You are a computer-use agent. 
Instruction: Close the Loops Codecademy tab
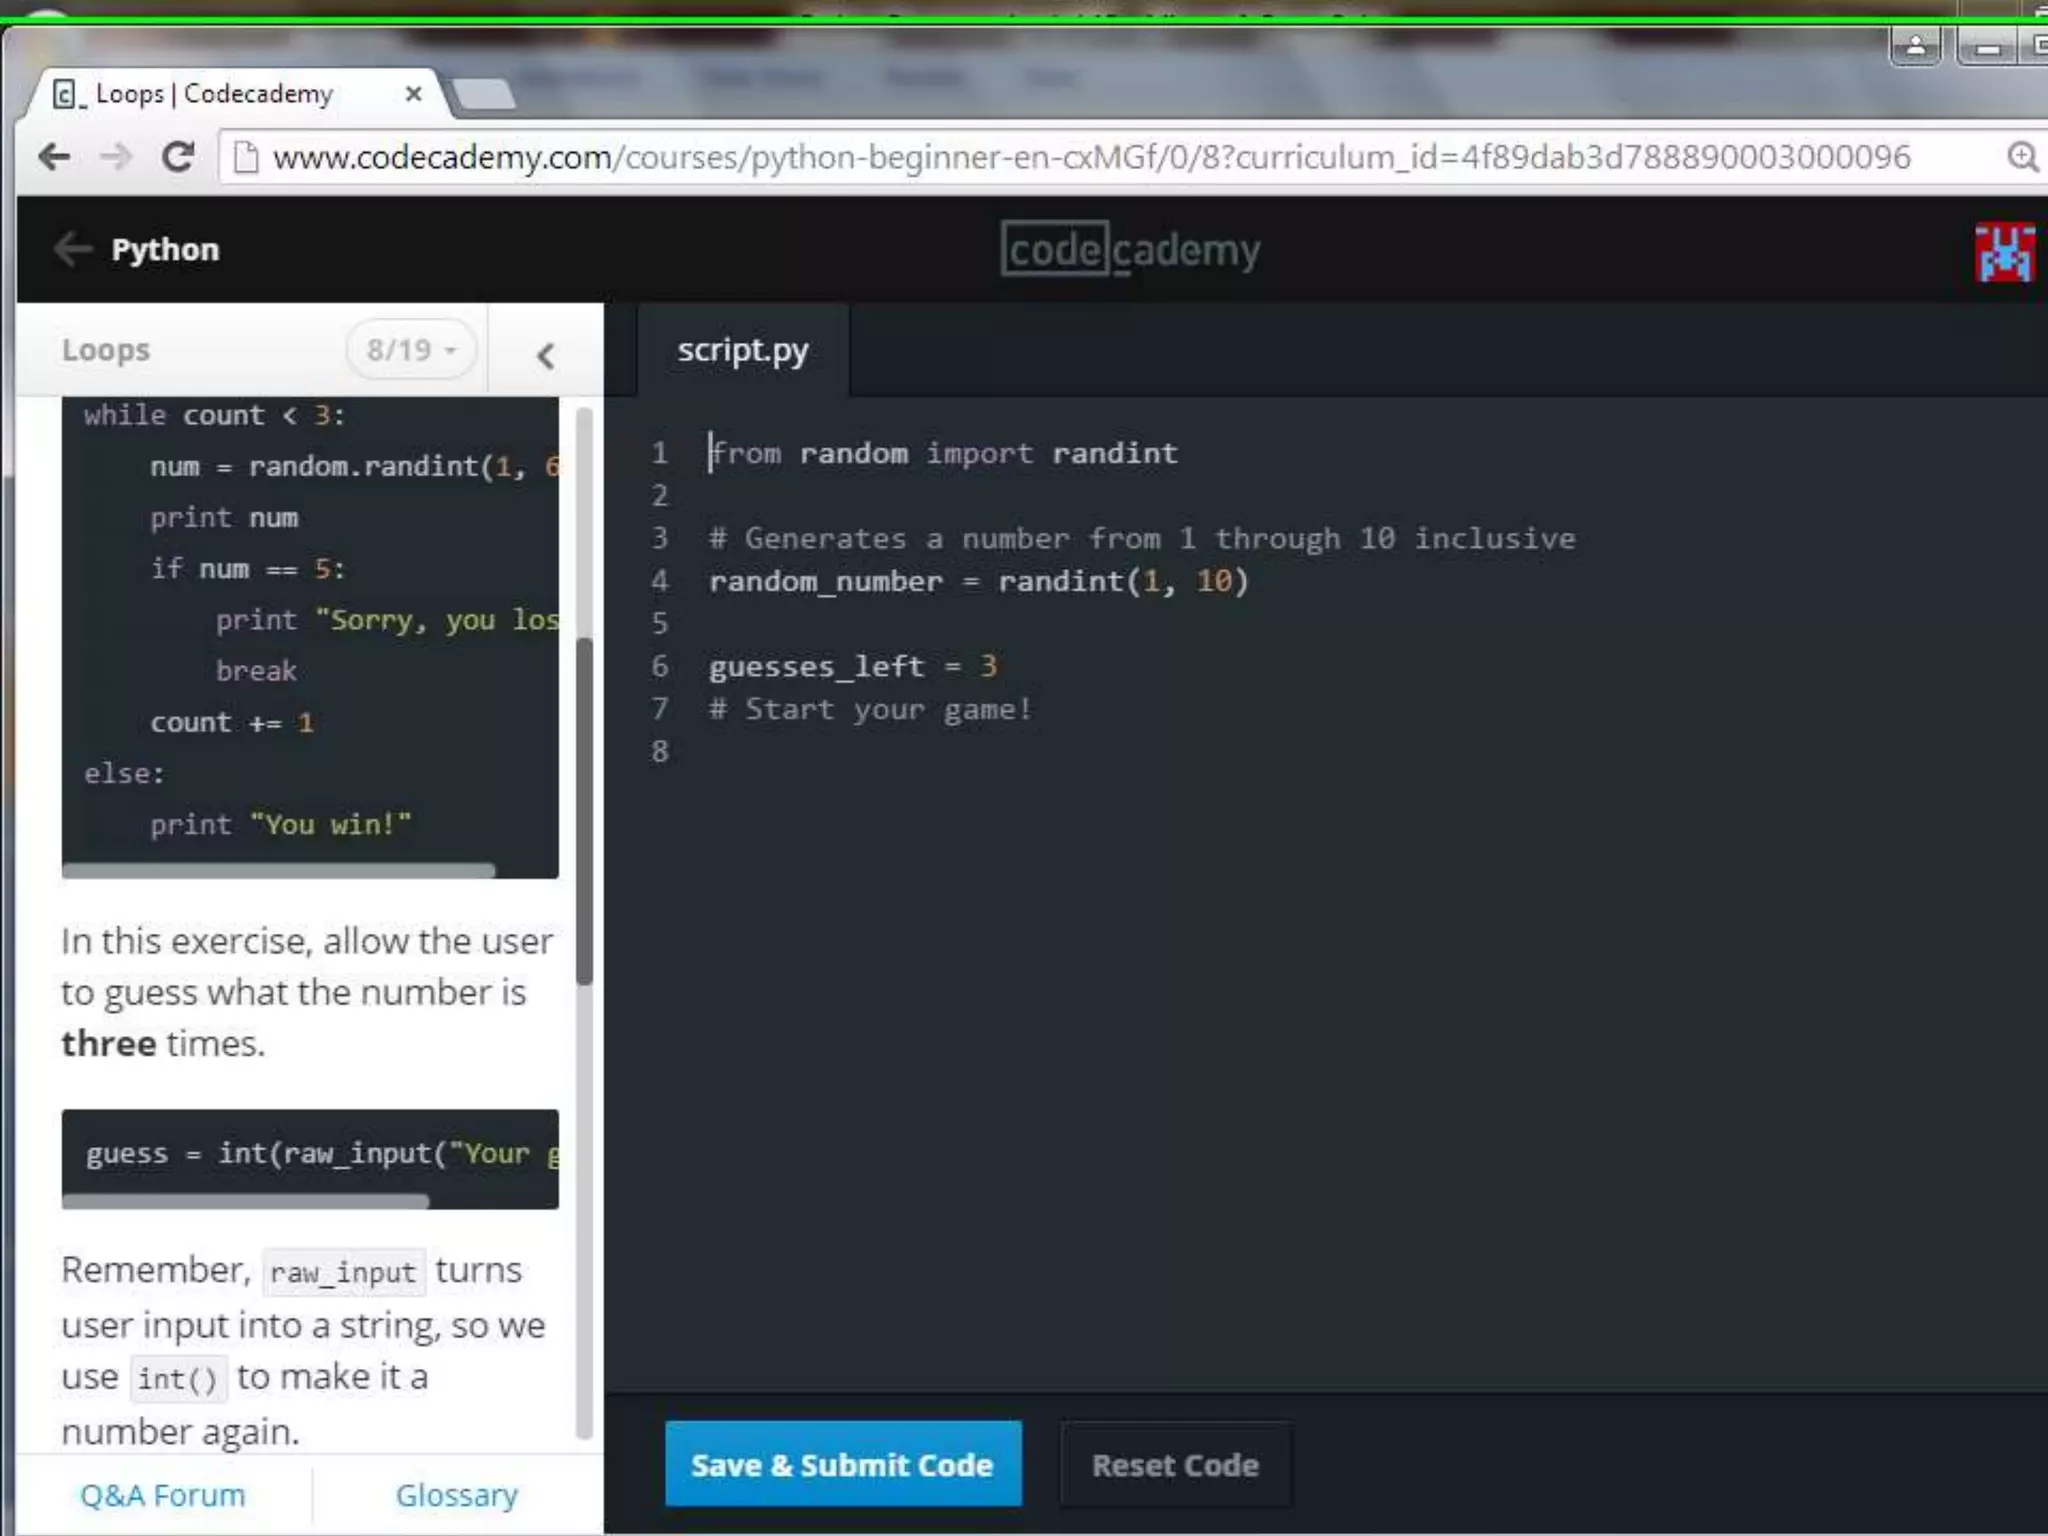[413, 94]
